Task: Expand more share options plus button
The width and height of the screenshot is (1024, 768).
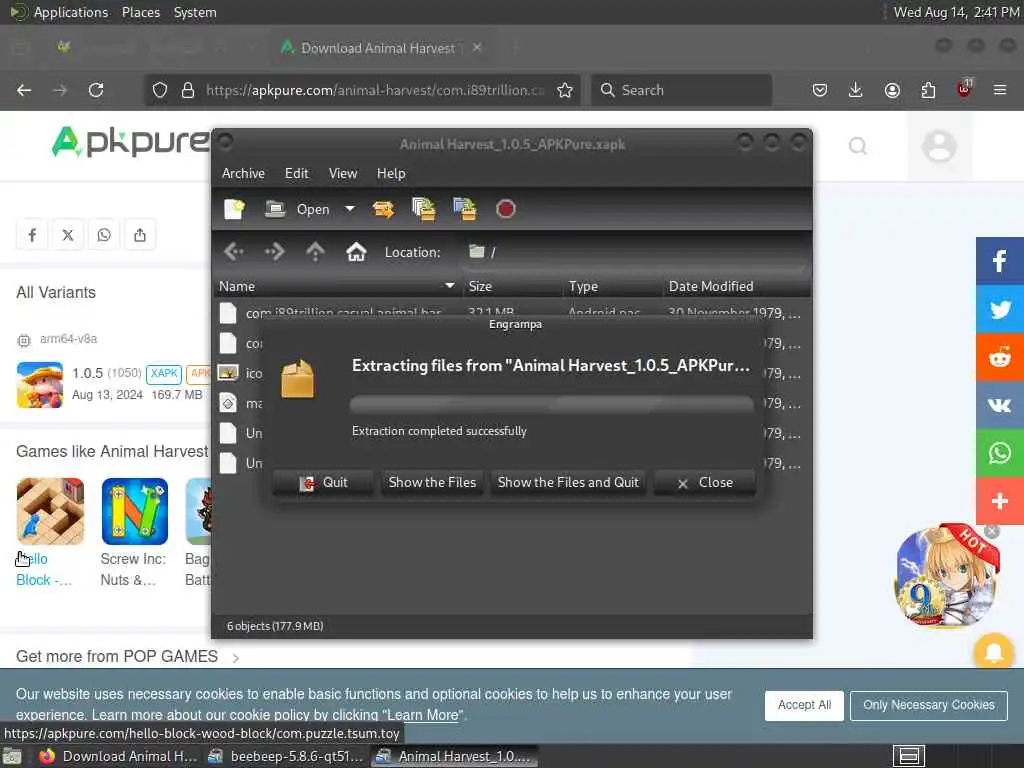Action: coord(1000,501)
